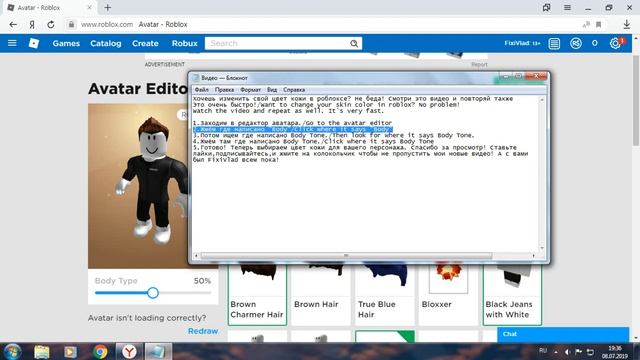Switch to Yandex Browser in taskbar

[129, 351]
